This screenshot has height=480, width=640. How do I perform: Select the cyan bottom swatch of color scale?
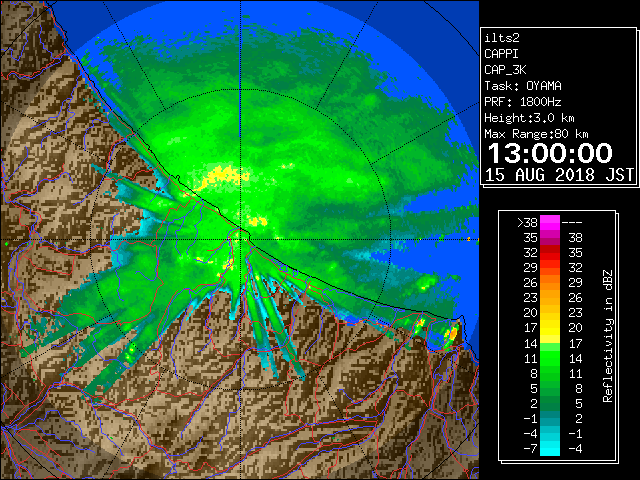click(550, 449)
